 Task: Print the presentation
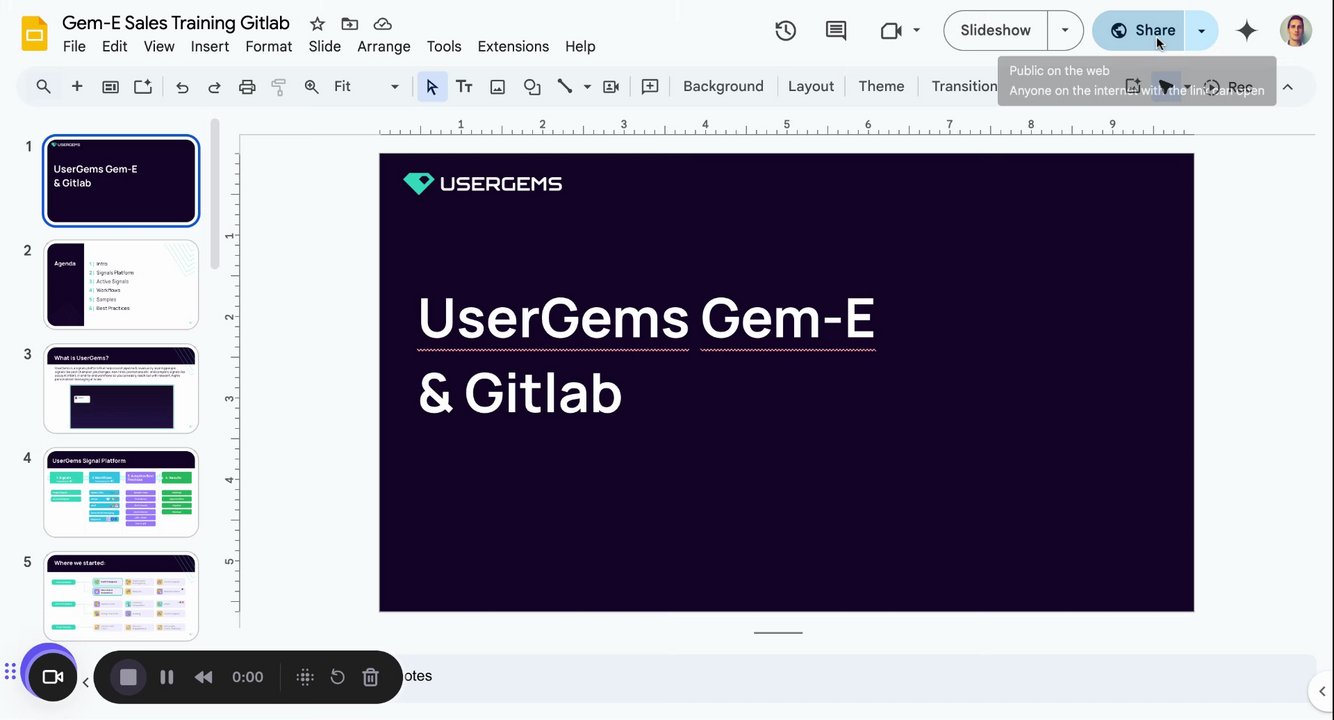[x=247, y=87]
